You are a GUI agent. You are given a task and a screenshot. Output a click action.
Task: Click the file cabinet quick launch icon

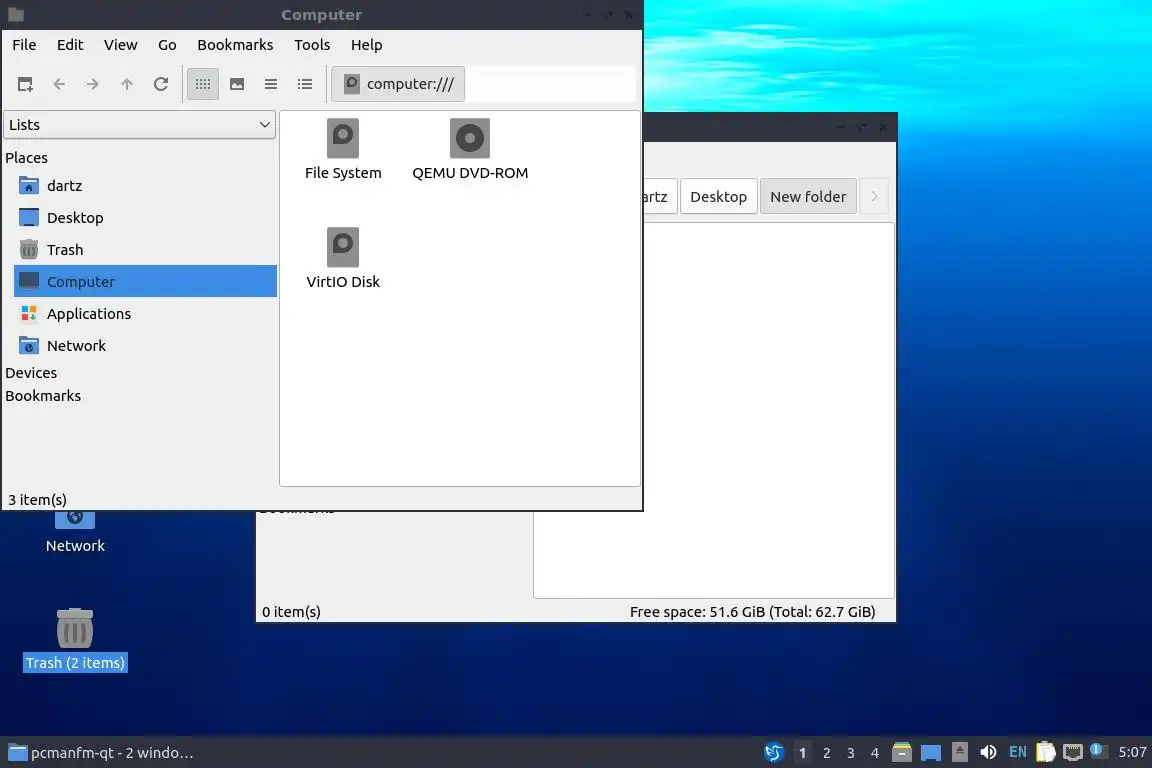coord(901,753)
